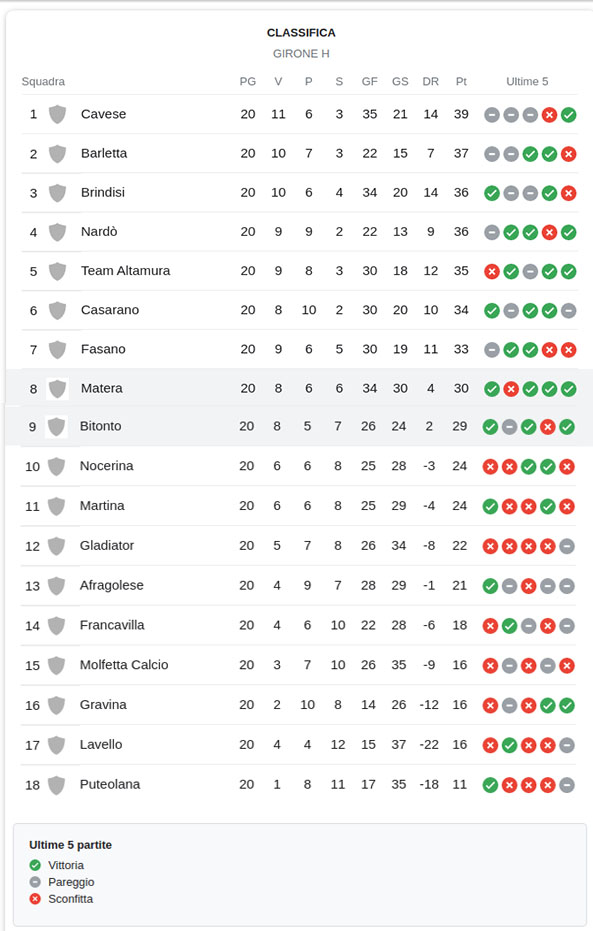Open the Team Altamura link
This screenshot has width=593, height=931.
(x=125, y=271)
